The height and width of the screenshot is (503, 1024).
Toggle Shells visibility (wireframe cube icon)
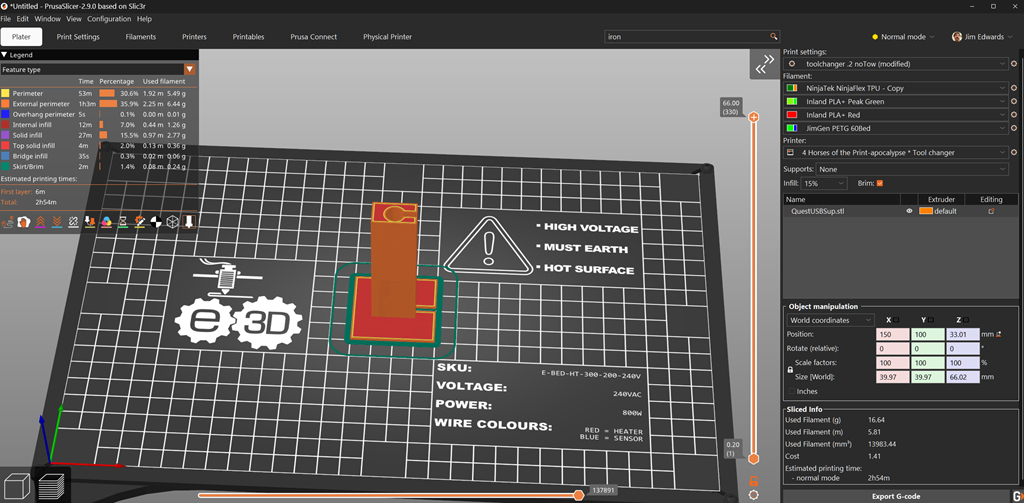coord(172,222)
